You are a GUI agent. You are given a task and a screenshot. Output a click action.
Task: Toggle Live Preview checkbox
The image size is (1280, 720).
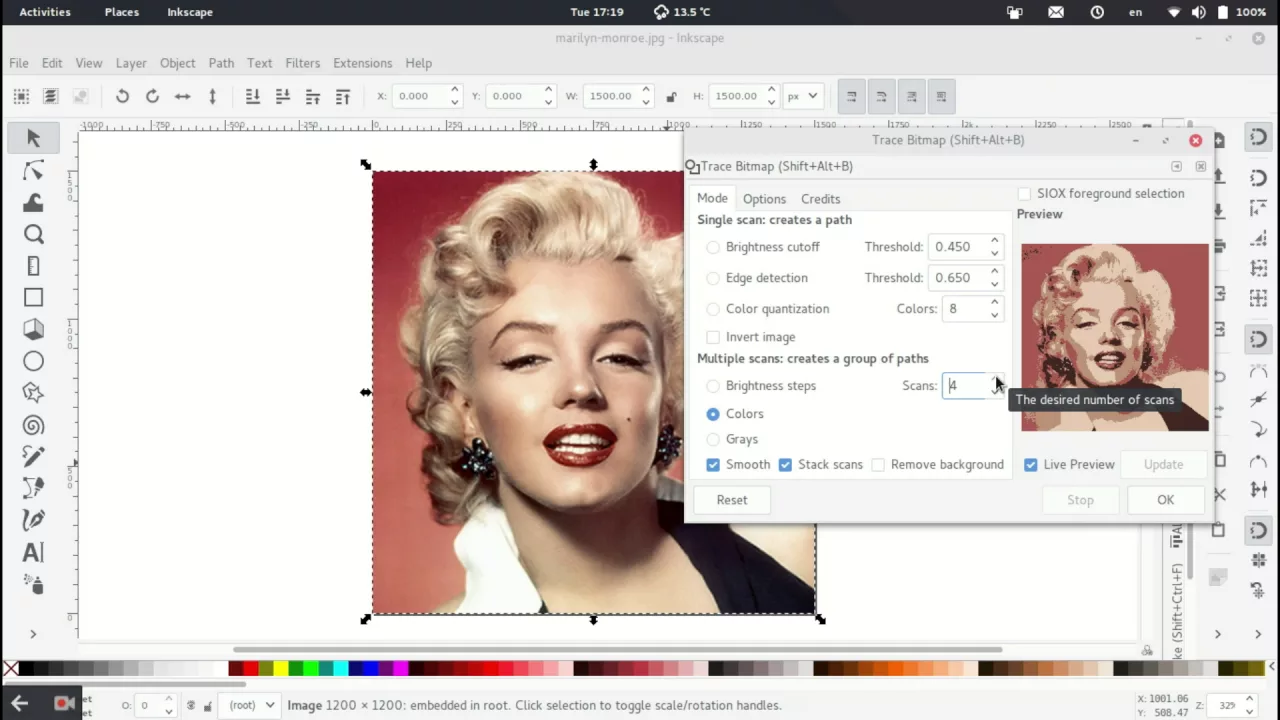(x=1031, y=465)
